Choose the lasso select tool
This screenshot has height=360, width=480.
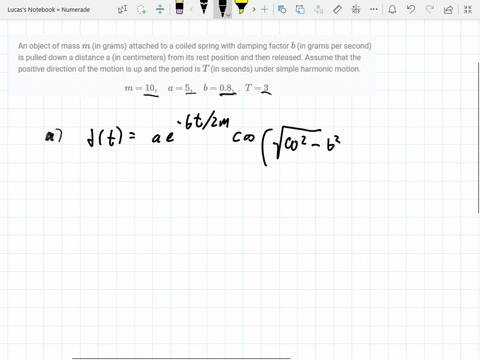141,9
